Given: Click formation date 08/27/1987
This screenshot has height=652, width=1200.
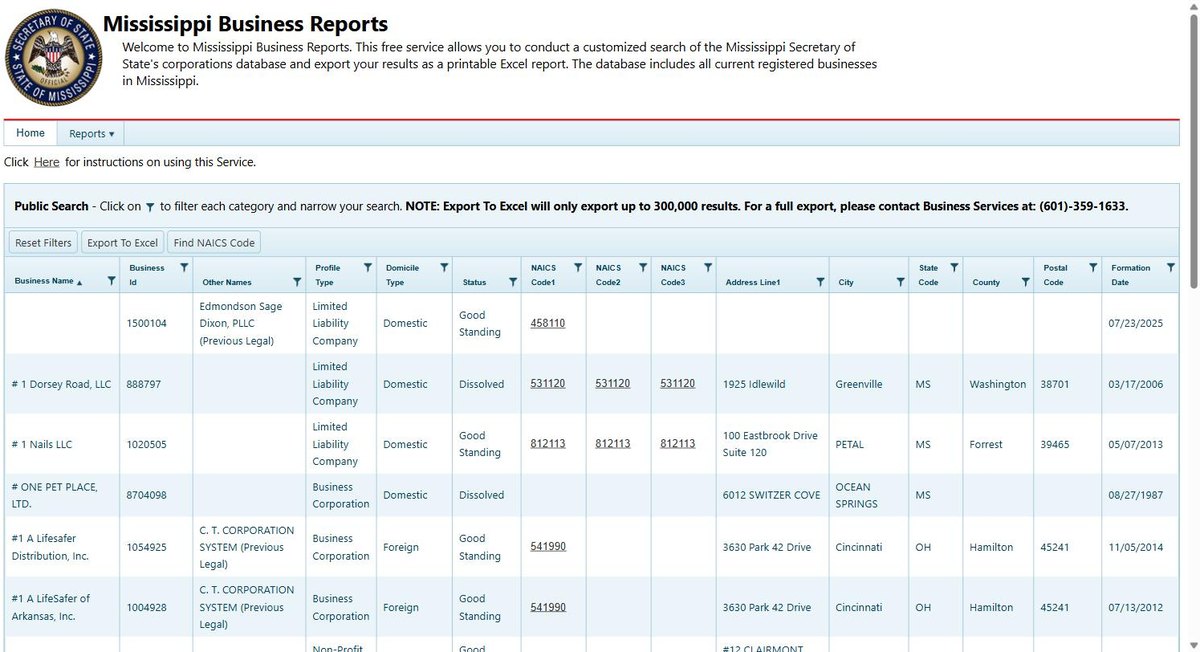Looking at the screenshot, I should (x=1139, y=495).
